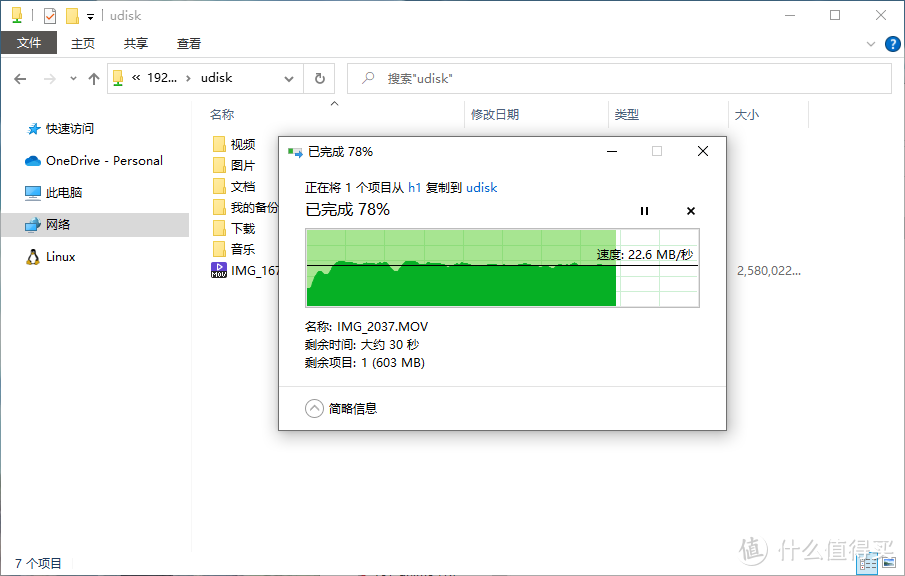Expand the ribbon with the chevron
Viewport: 905px width, 576px height.
click(x=871, y=44)
